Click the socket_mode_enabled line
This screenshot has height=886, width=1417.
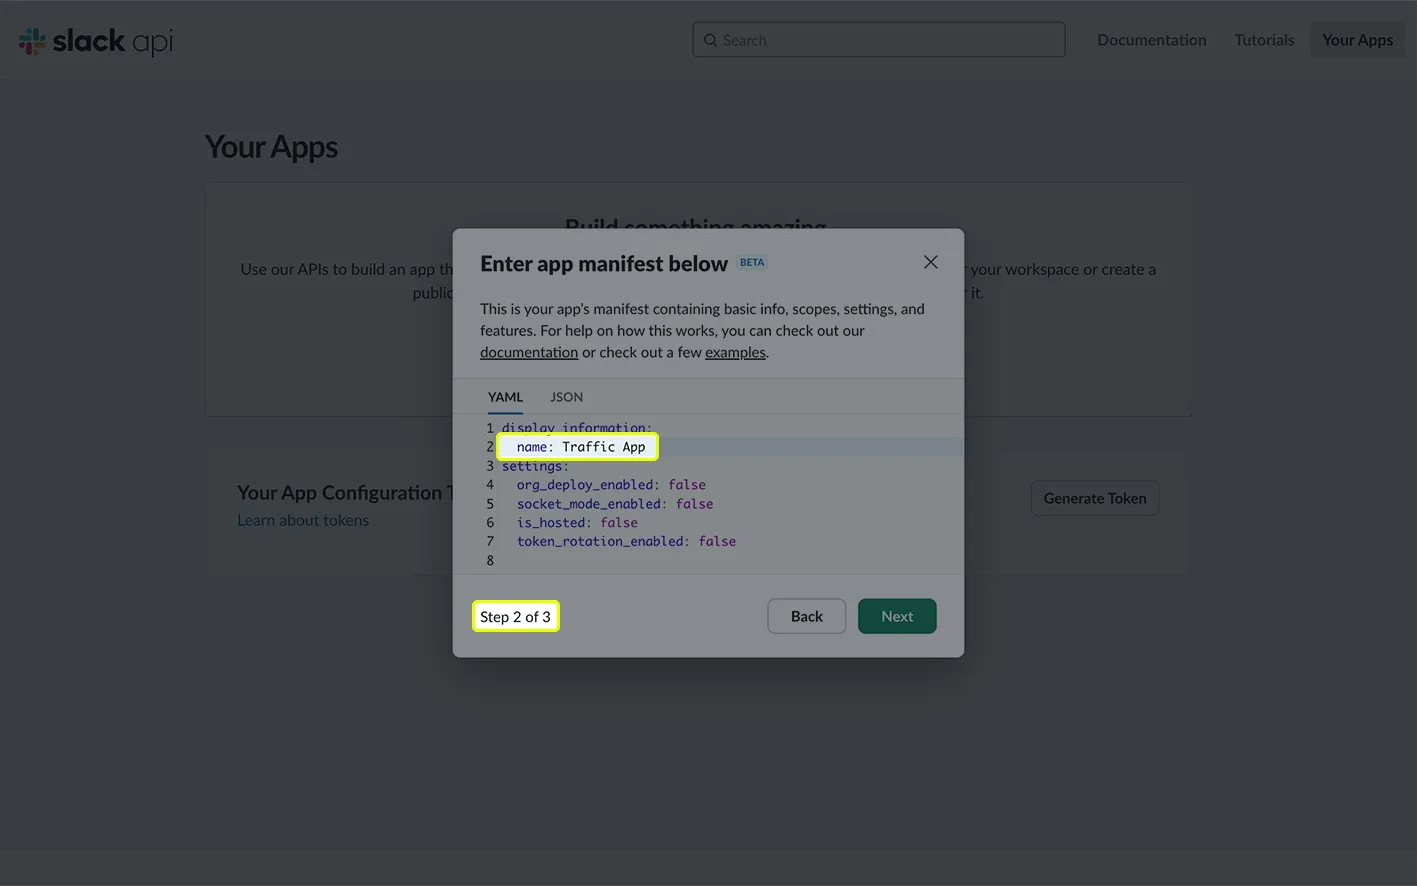(x=615, y=504)
